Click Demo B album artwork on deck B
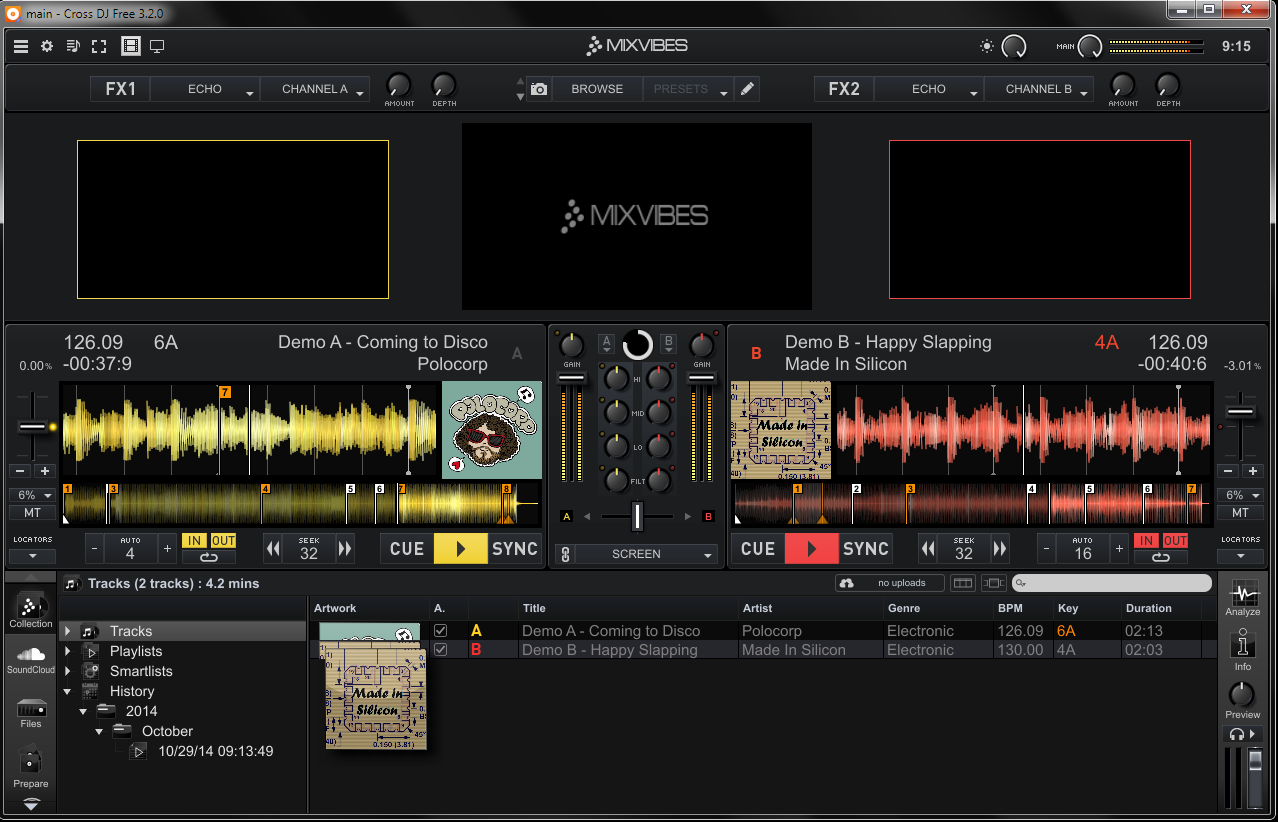Screen dimensions: 1278x822 coord(781,429)
